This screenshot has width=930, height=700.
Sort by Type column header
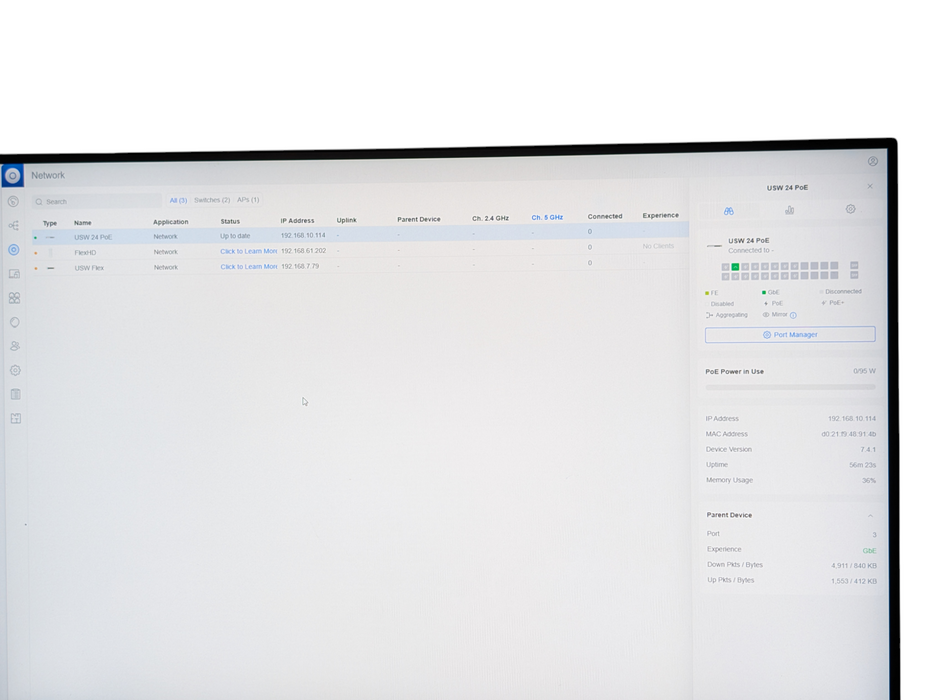point(50,223)
